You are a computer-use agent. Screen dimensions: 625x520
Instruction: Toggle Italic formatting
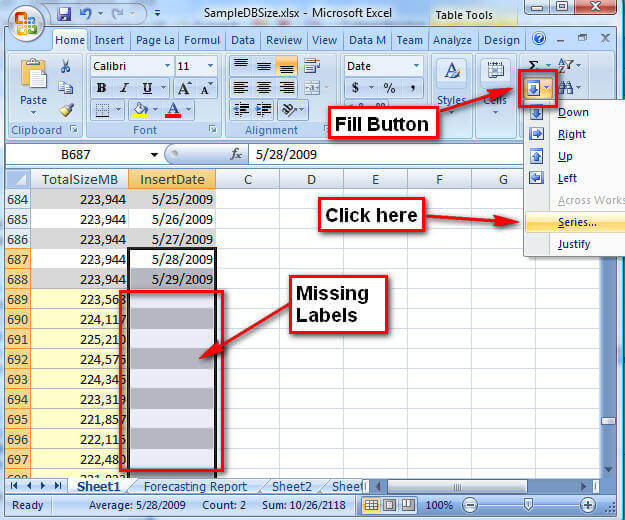[x=124, y=88]
